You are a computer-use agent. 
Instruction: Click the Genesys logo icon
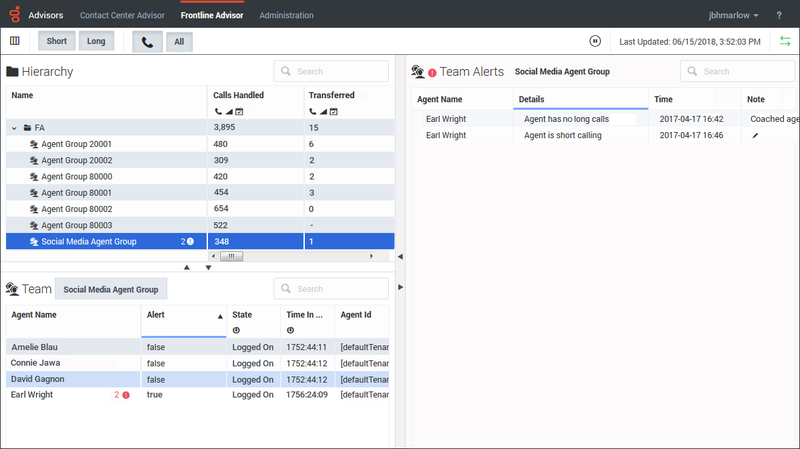point(15,14)
